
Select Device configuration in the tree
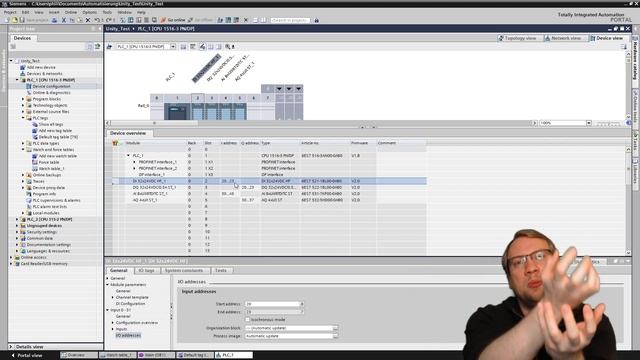[51, 87]
